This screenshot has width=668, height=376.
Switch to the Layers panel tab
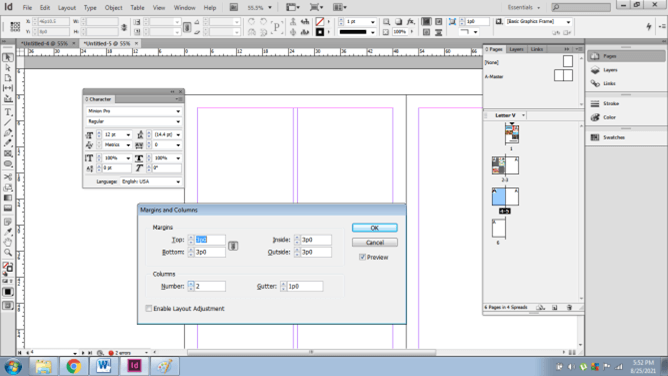[x=516, y=49]
